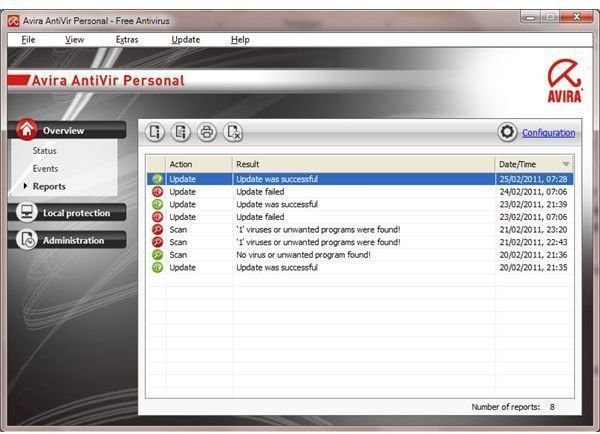Click the delete report toolbar icon

click(x=233, y=132)
